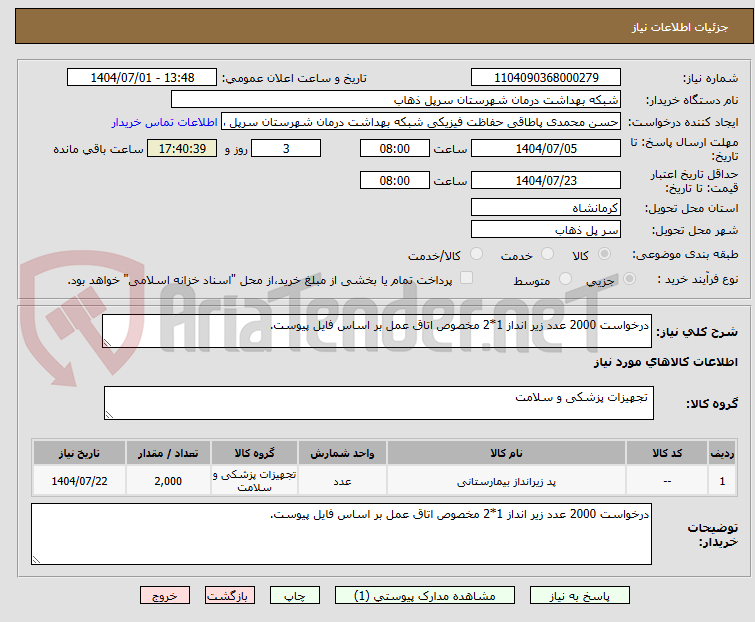755x622 pixels.
Task: Open مشاهده مدارک پیوستی (1) attachments
Action: coord(425,596)
